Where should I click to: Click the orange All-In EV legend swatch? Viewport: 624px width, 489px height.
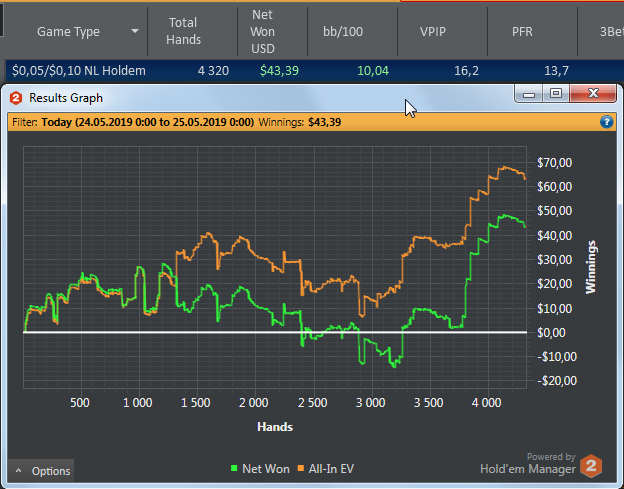[x=301, y=468]
